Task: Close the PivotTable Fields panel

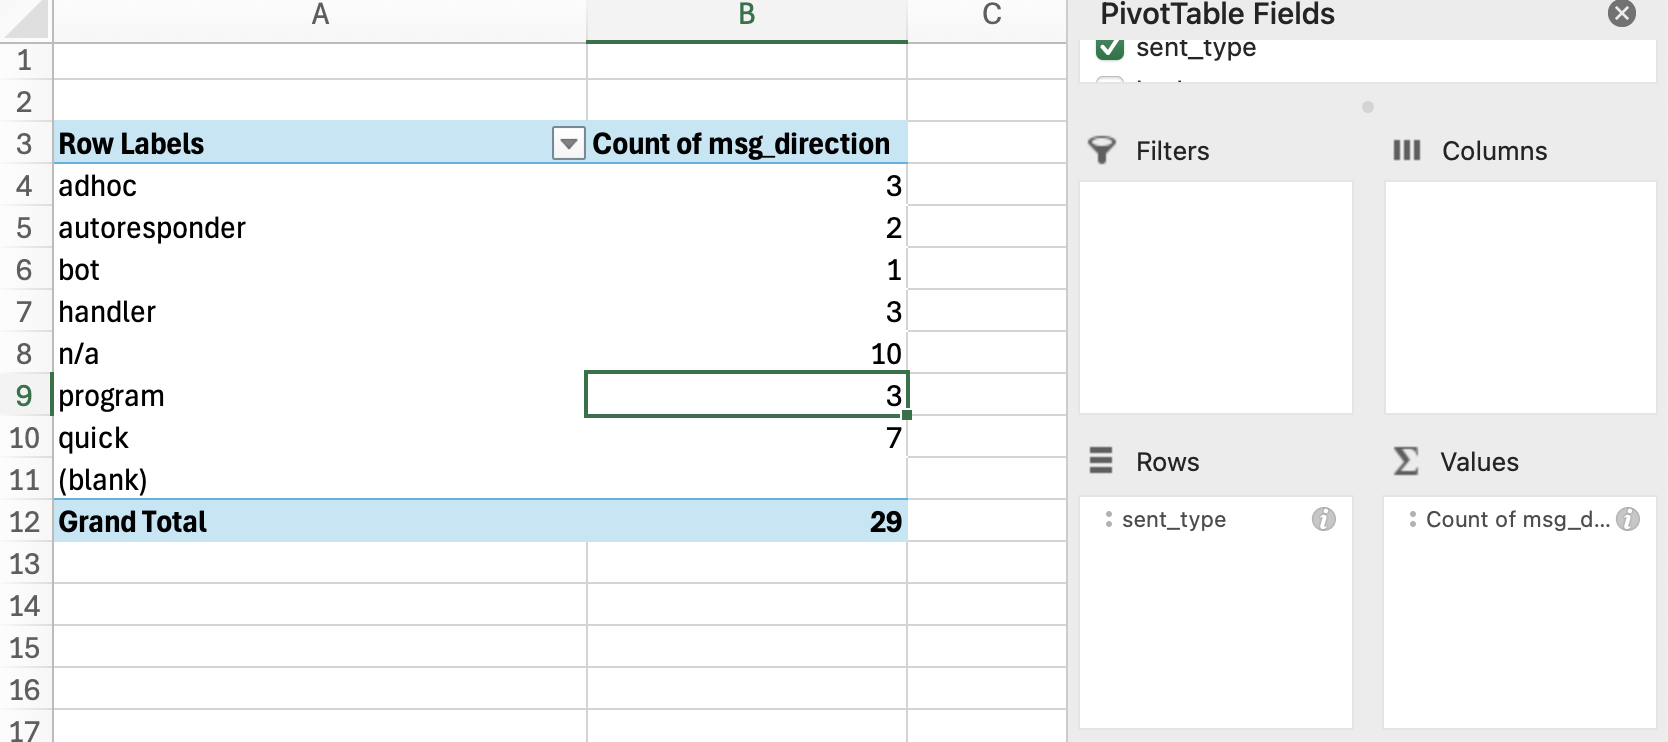Action: pos(1621,13)
